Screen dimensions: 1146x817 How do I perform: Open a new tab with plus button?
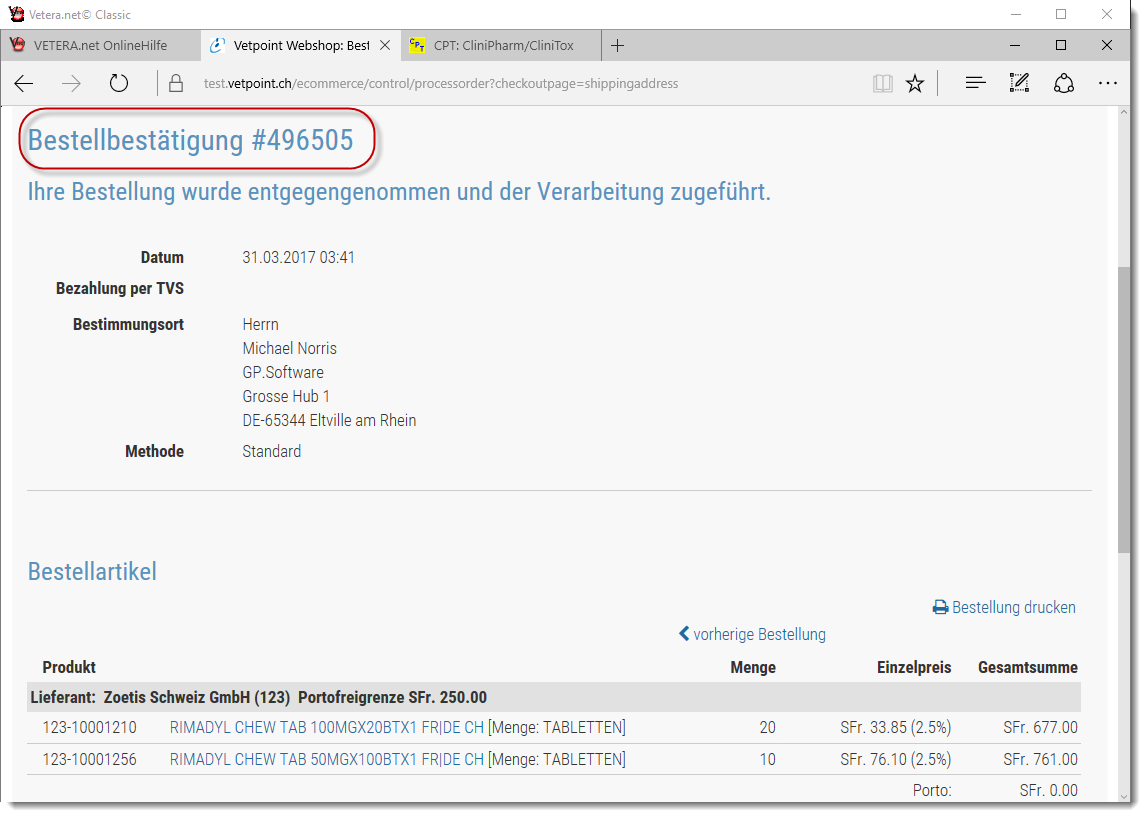[618, 45]
